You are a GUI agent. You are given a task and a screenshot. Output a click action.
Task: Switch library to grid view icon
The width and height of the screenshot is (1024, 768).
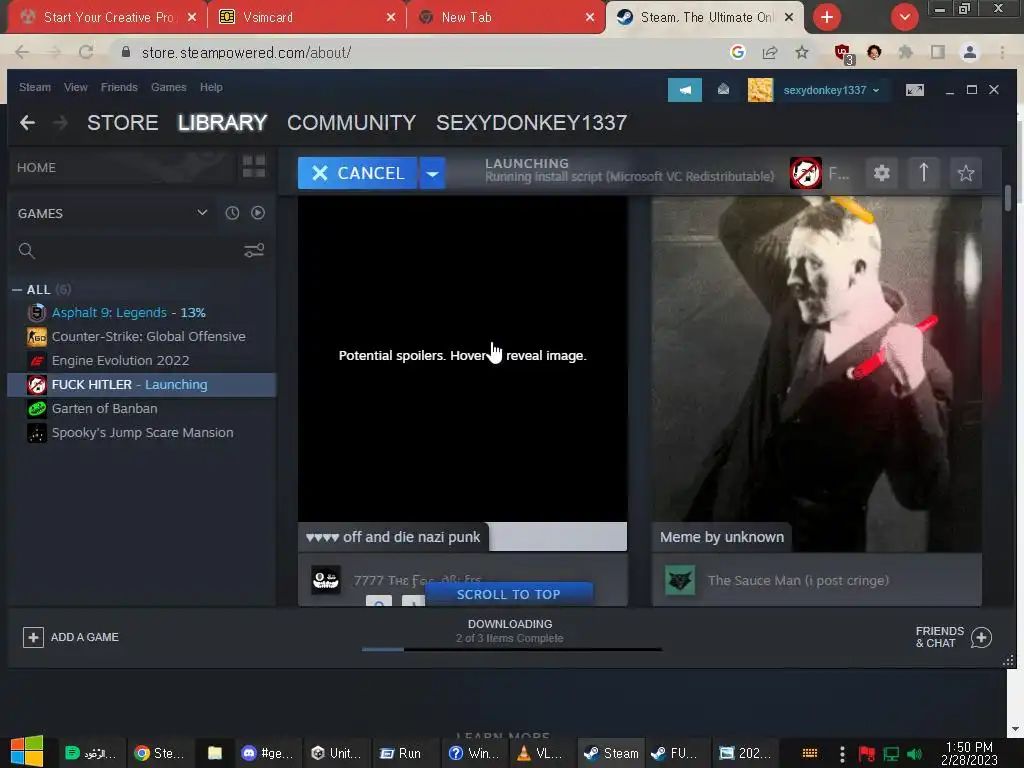[254, 167]
